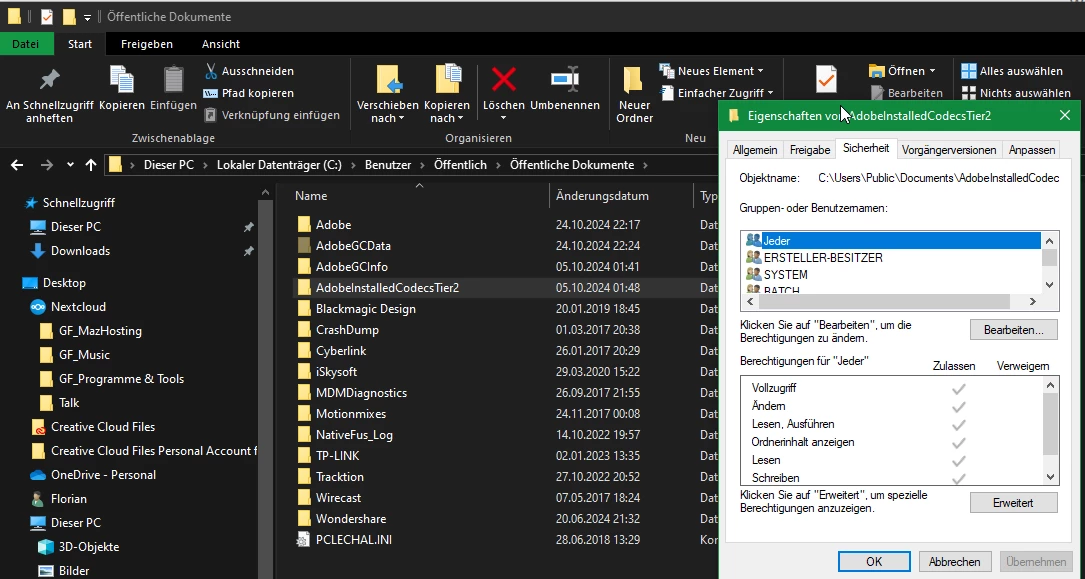The image size is (1085, 579).
Task: Click Alles auswählen in the ribbon
Action: (1012, 71)
